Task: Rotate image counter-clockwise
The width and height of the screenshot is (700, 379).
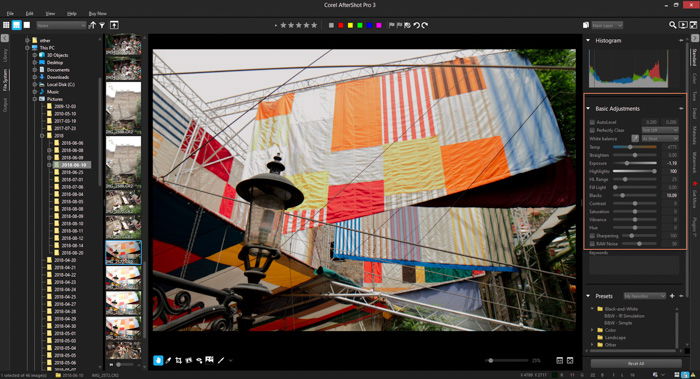Action: coord(416,25)
